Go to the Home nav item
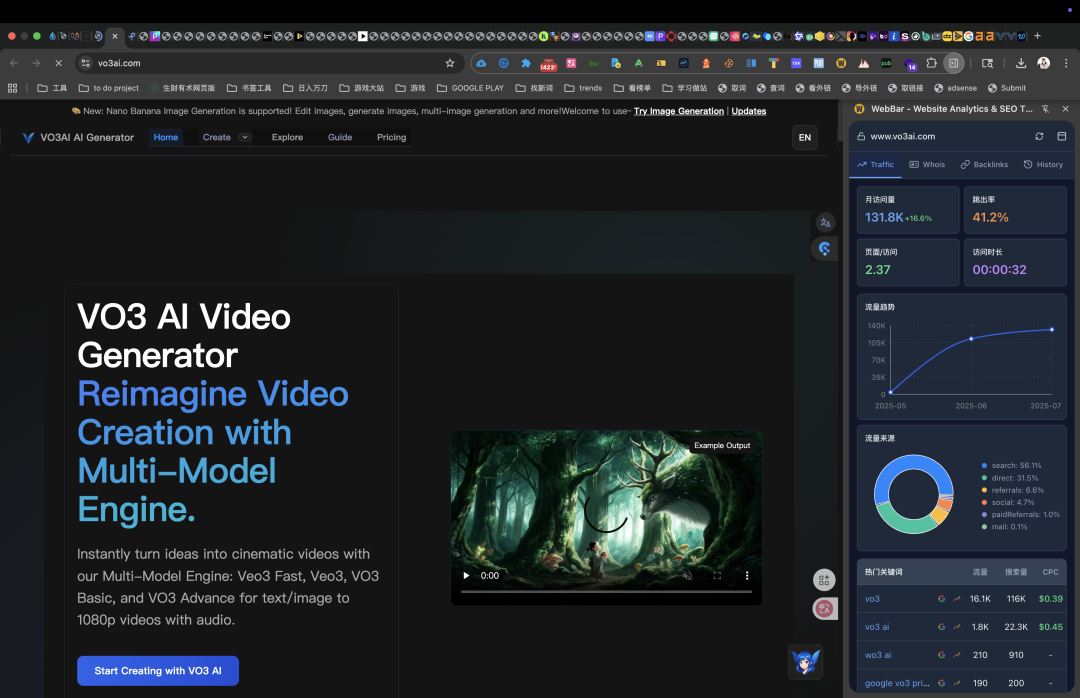1080x698 pixels. coord(166,137)
